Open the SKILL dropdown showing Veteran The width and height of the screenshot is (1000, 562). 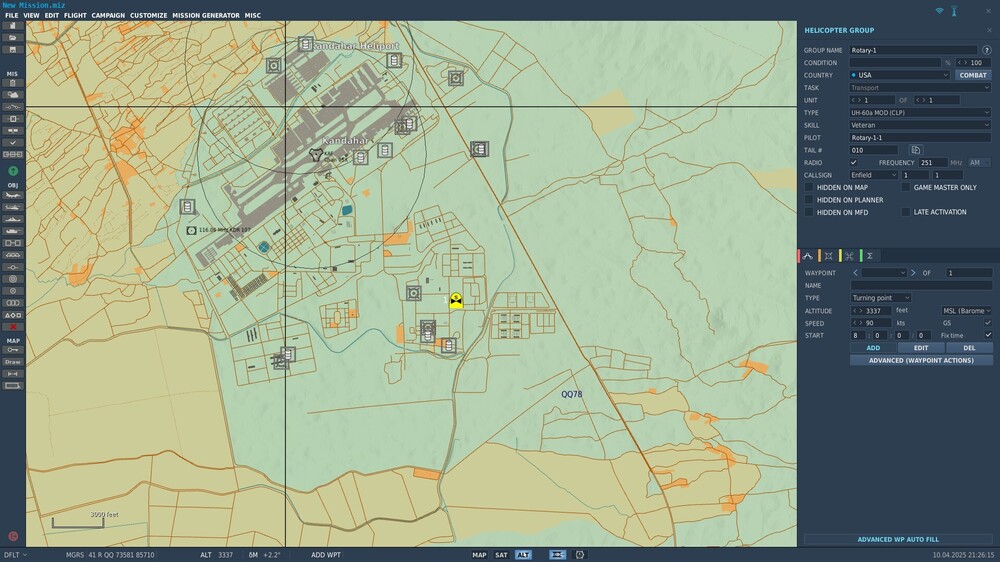coord(920,125)
